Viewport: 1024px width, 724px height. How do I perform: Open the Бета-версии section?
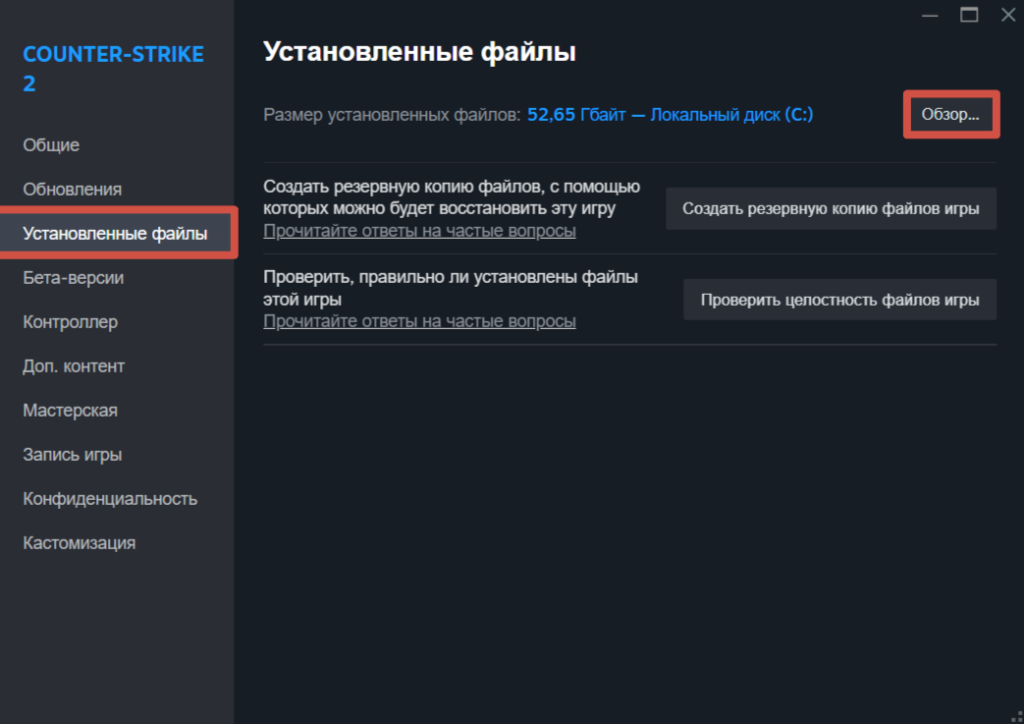point(73,278)
